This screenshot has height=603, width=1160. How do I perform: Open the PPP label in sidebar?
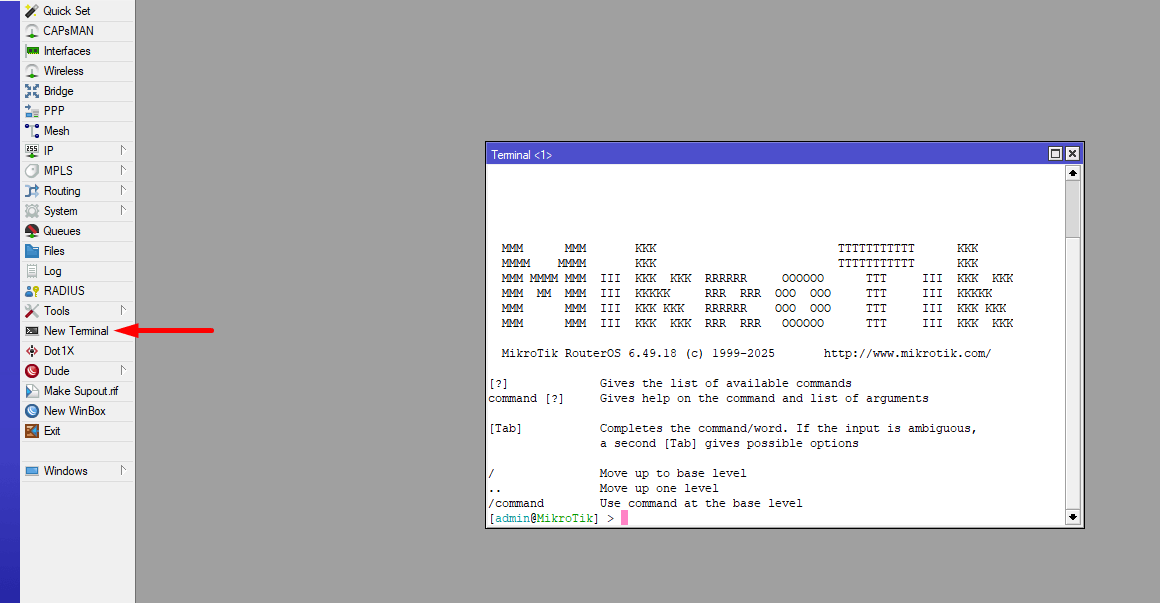tap(54, 111)
